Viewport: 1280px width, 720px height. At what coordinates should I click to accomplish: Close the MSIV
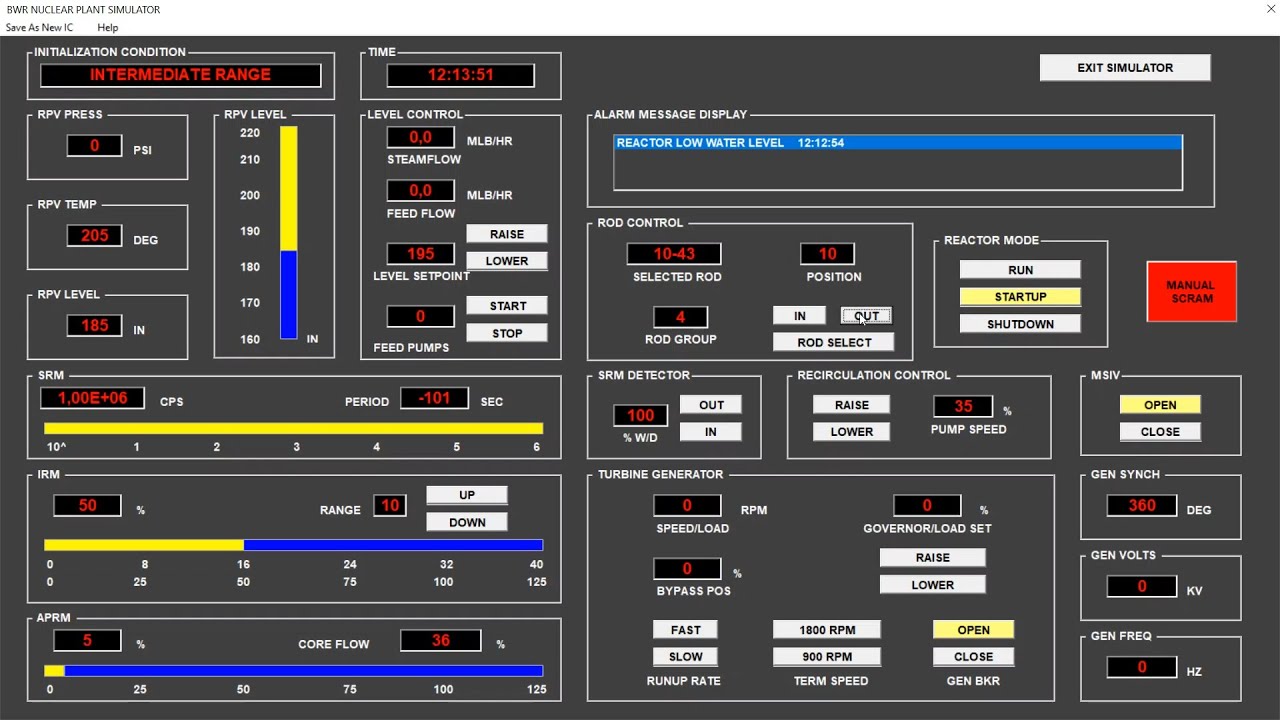tap(1160, 432)
